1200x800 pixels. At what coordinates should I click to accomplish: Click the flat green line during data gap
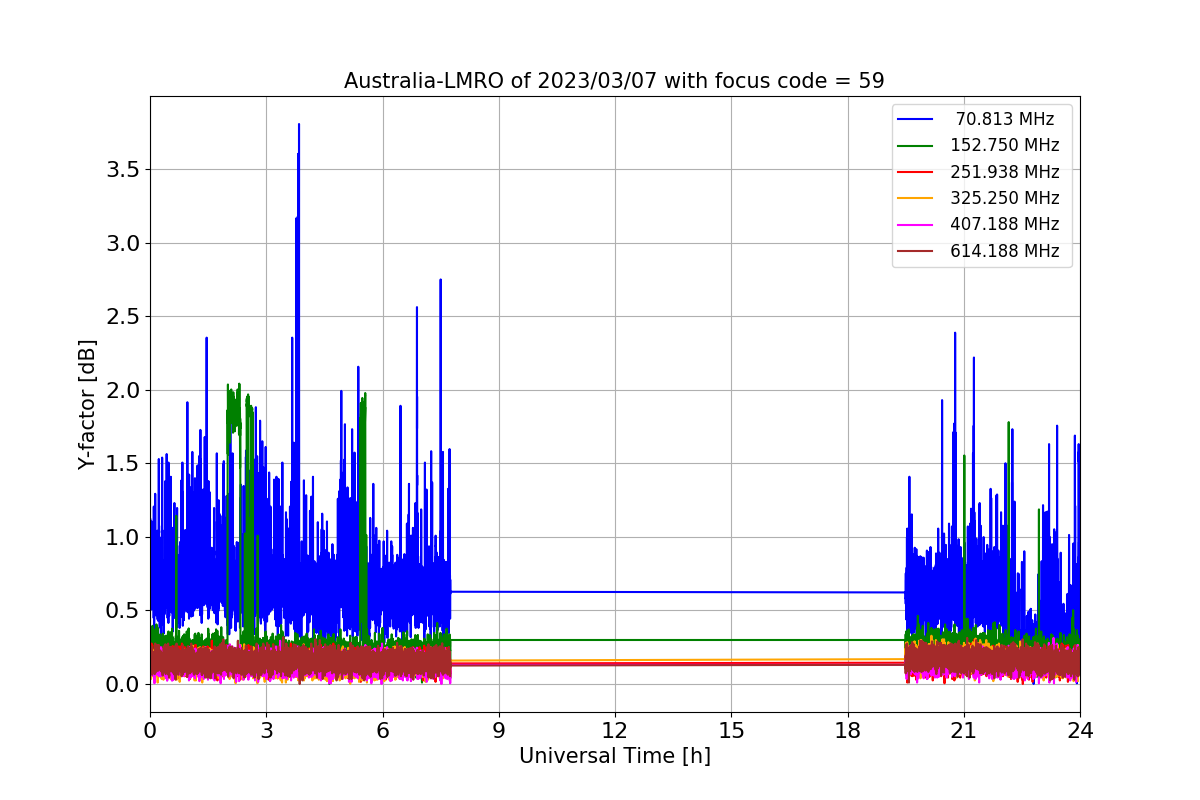678,640
